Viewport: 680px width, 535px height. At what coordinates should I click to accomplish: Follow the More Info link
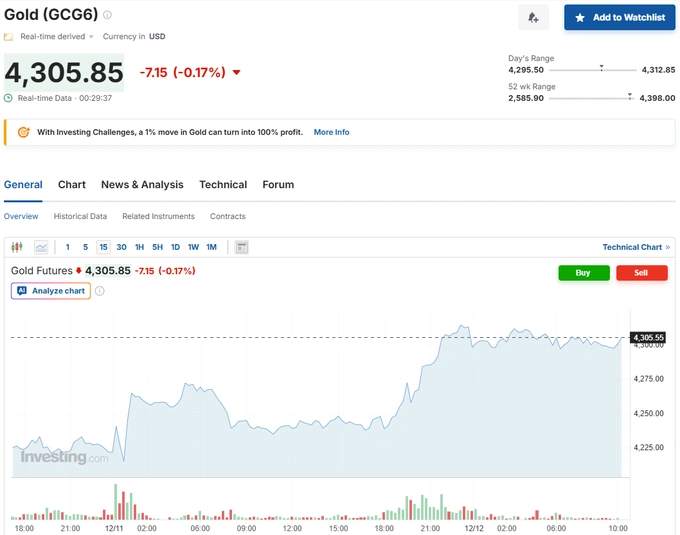click(331, 132)
